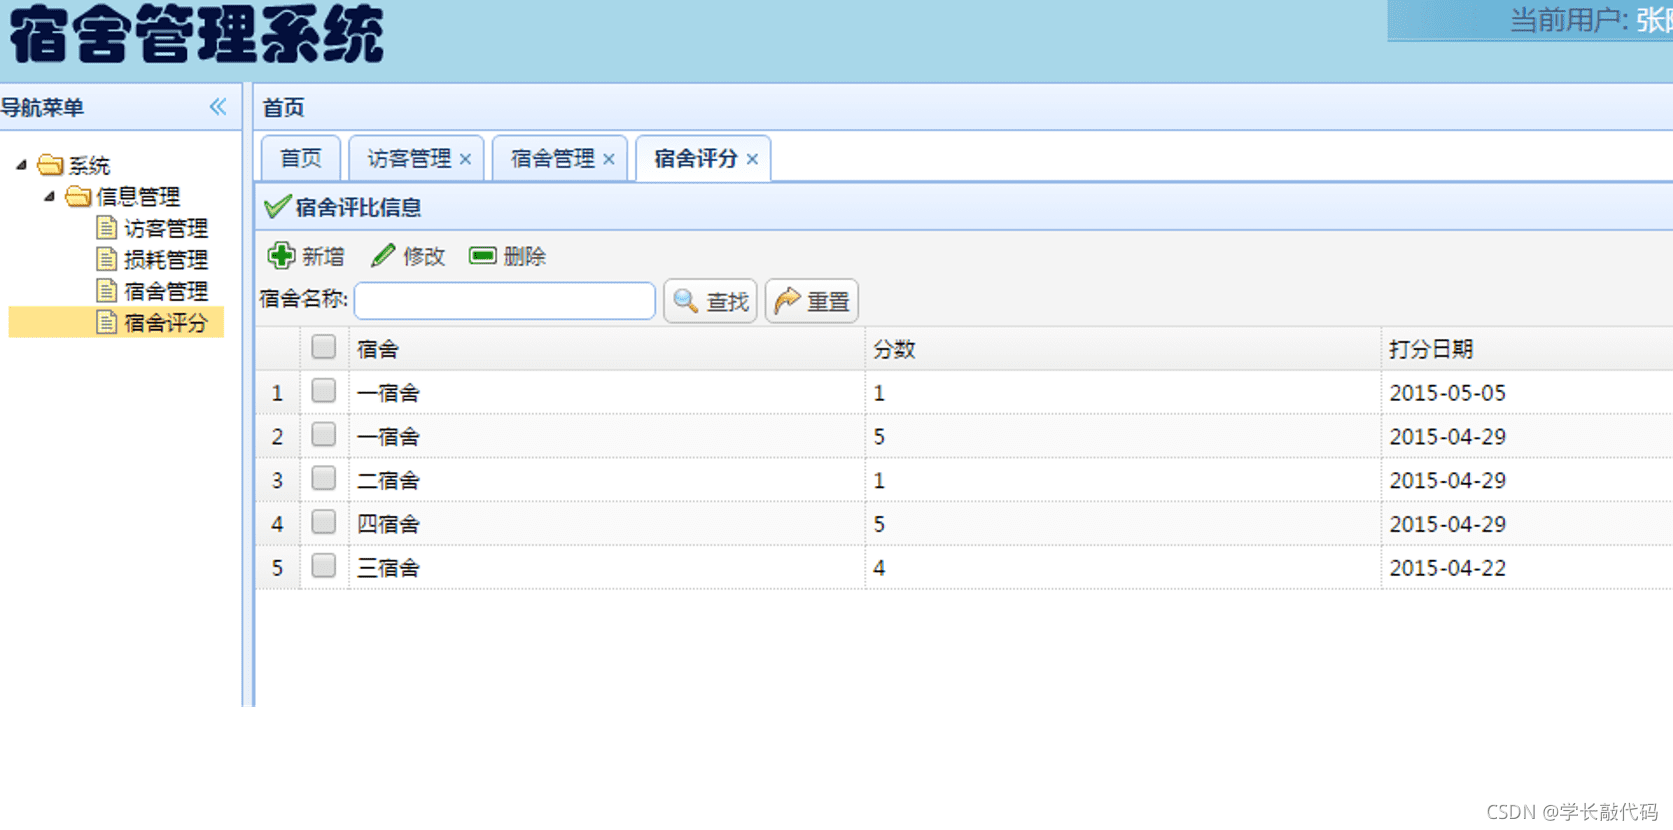Click the green checkmark 宿舍评比信息 icon

tap(277, 207)
